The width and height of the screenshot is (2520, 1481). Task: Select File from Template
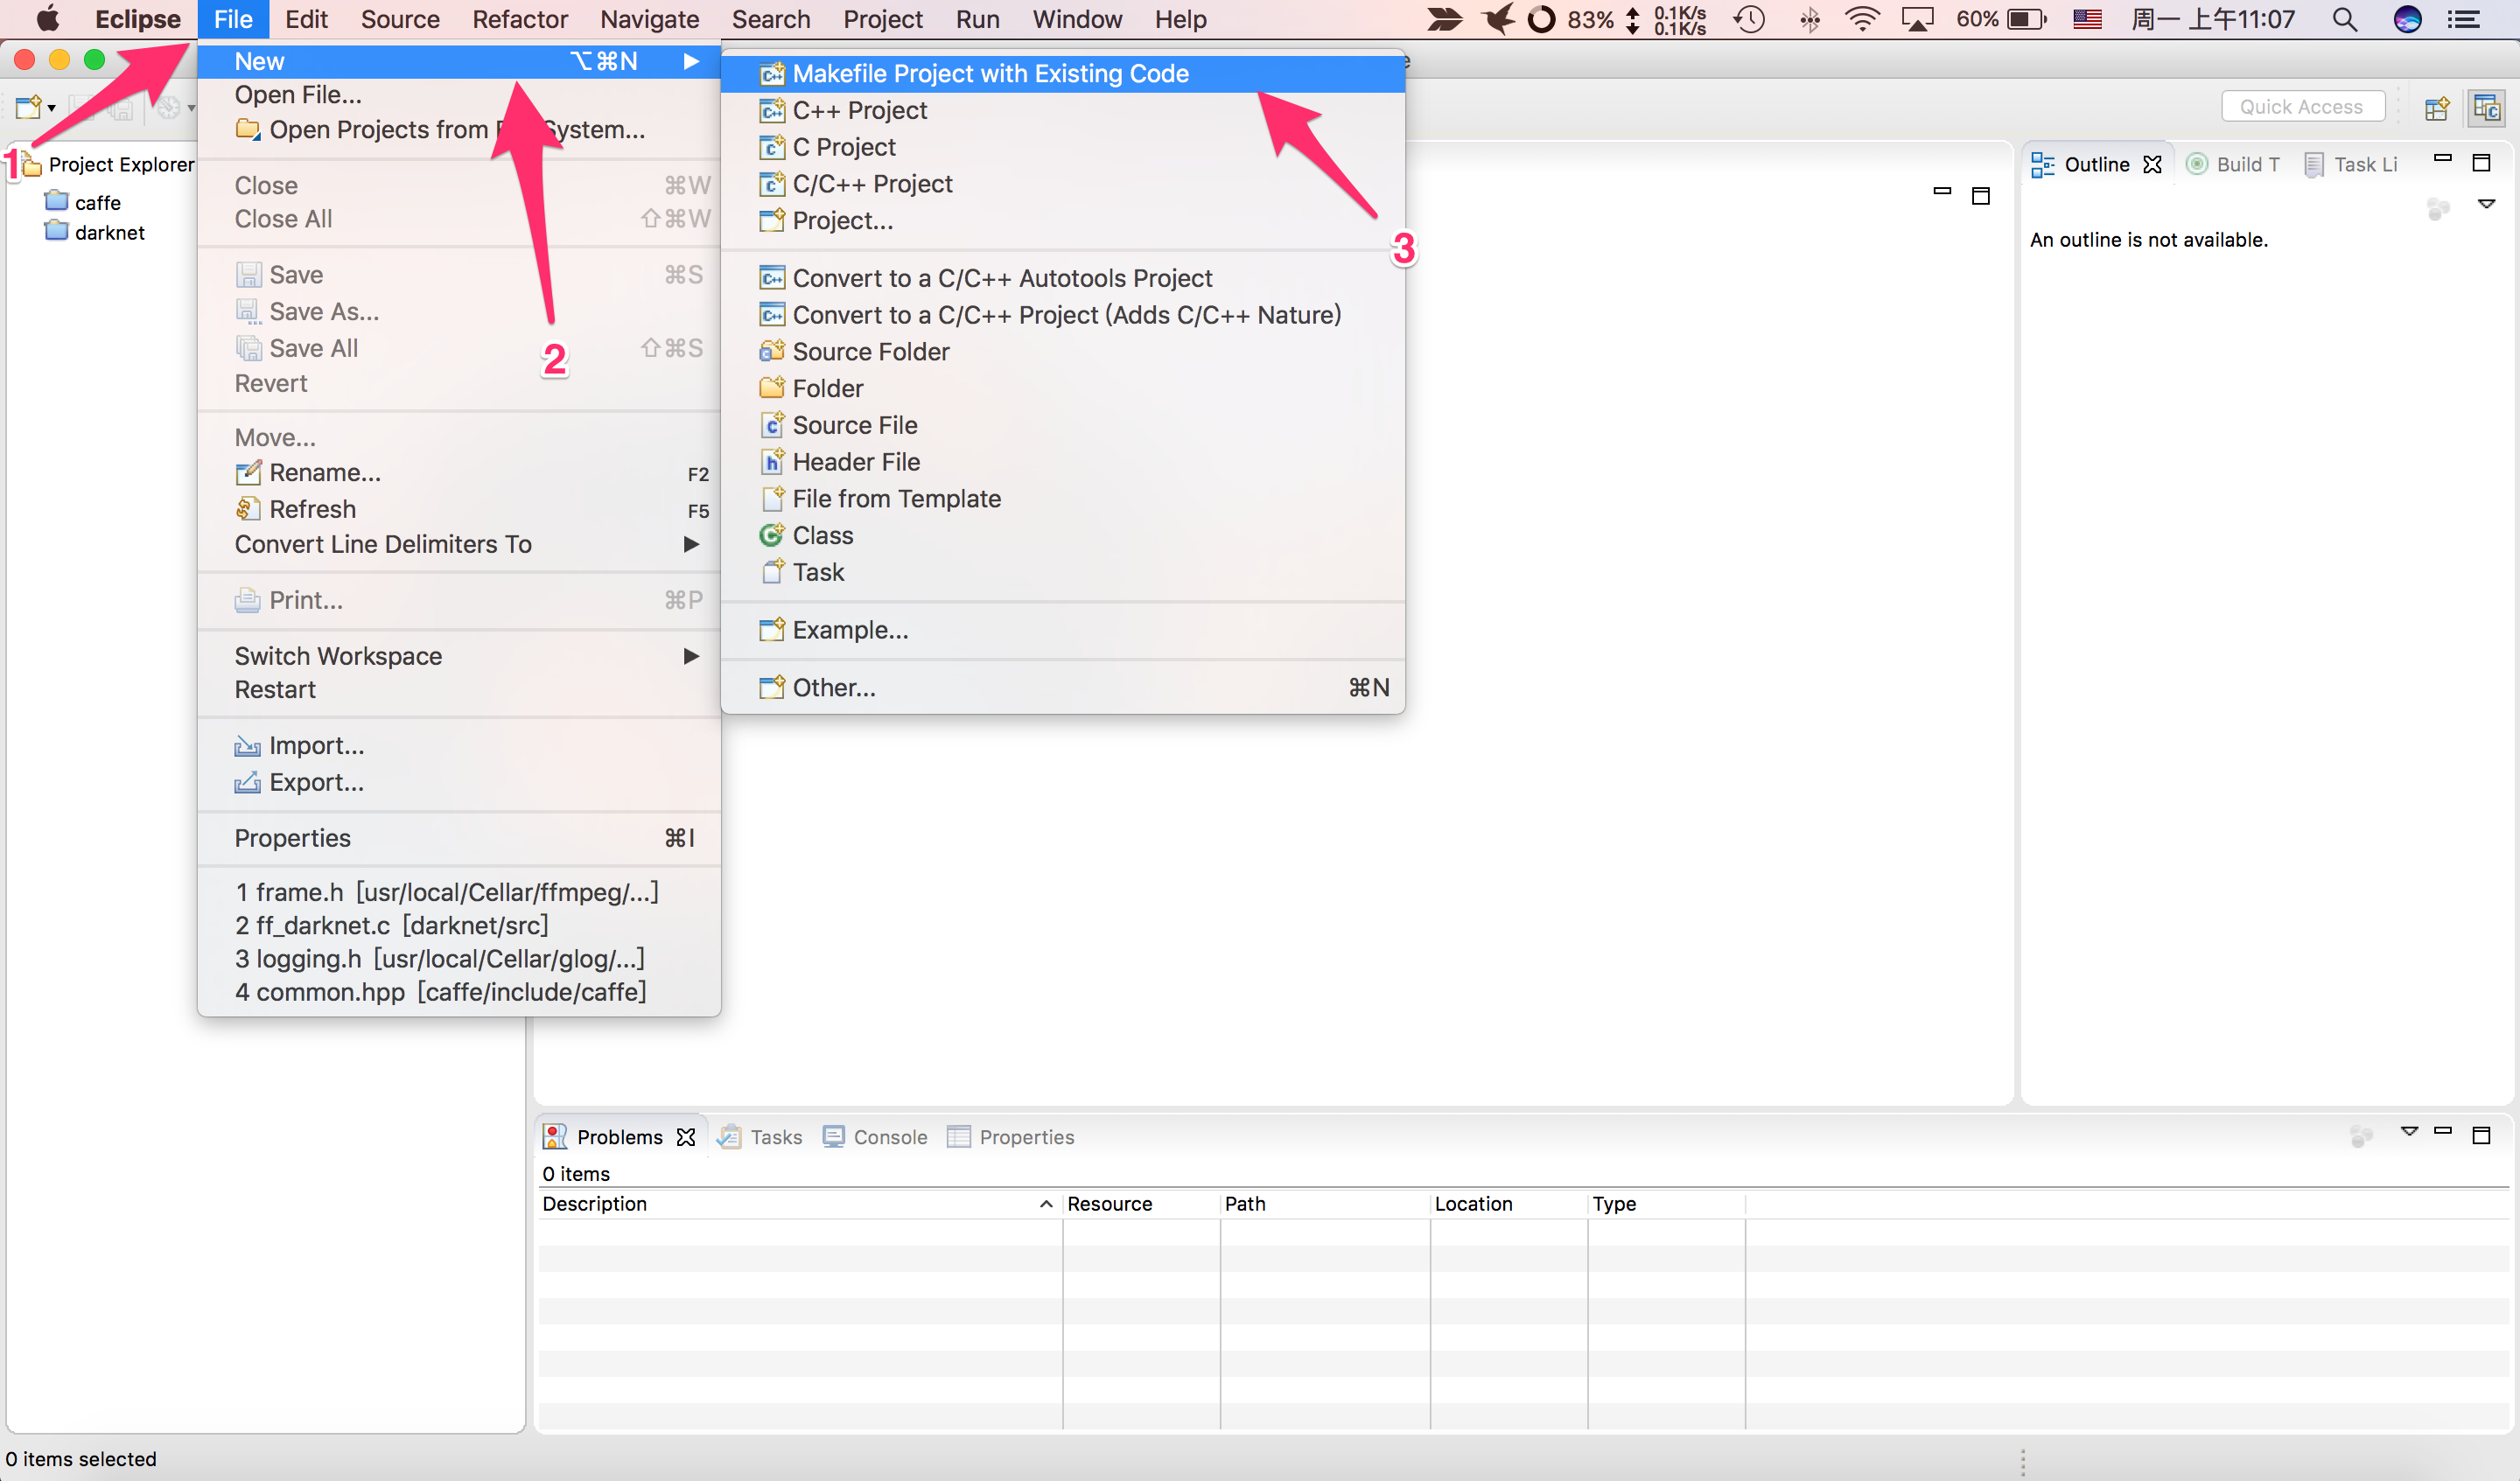pos(1062,499)
